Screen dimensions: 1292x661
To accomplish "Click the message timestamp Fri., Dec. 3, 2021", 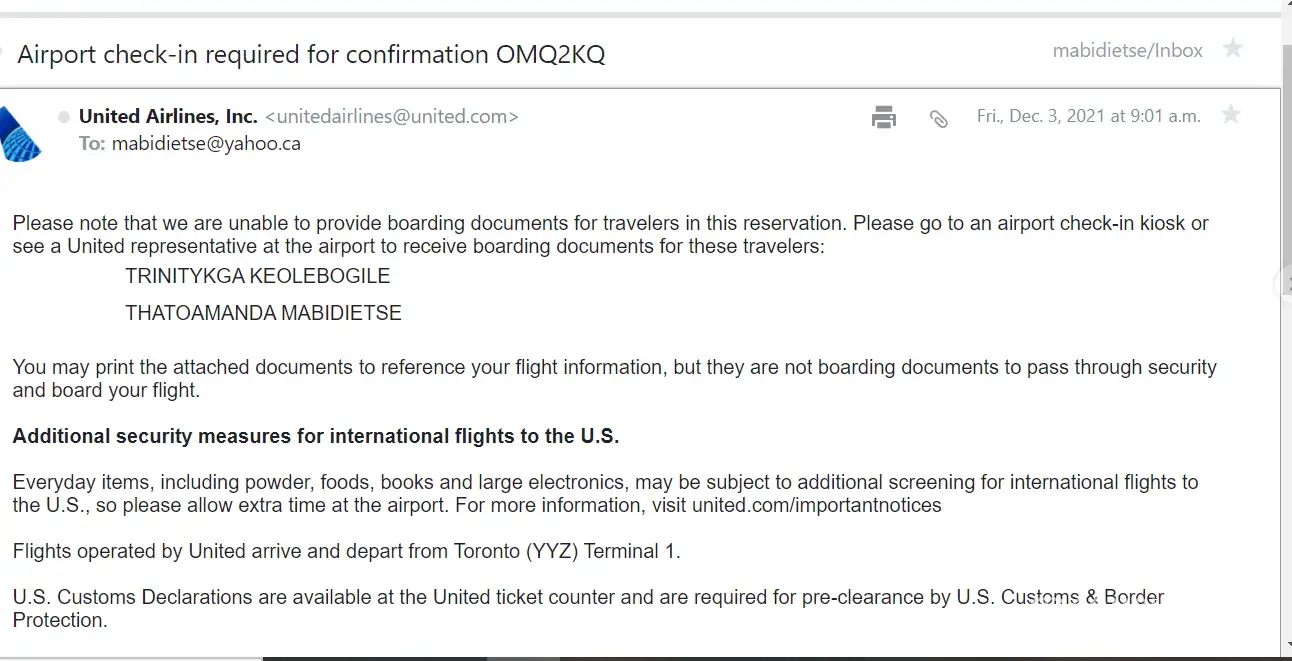I will (x=1088, y=116).
